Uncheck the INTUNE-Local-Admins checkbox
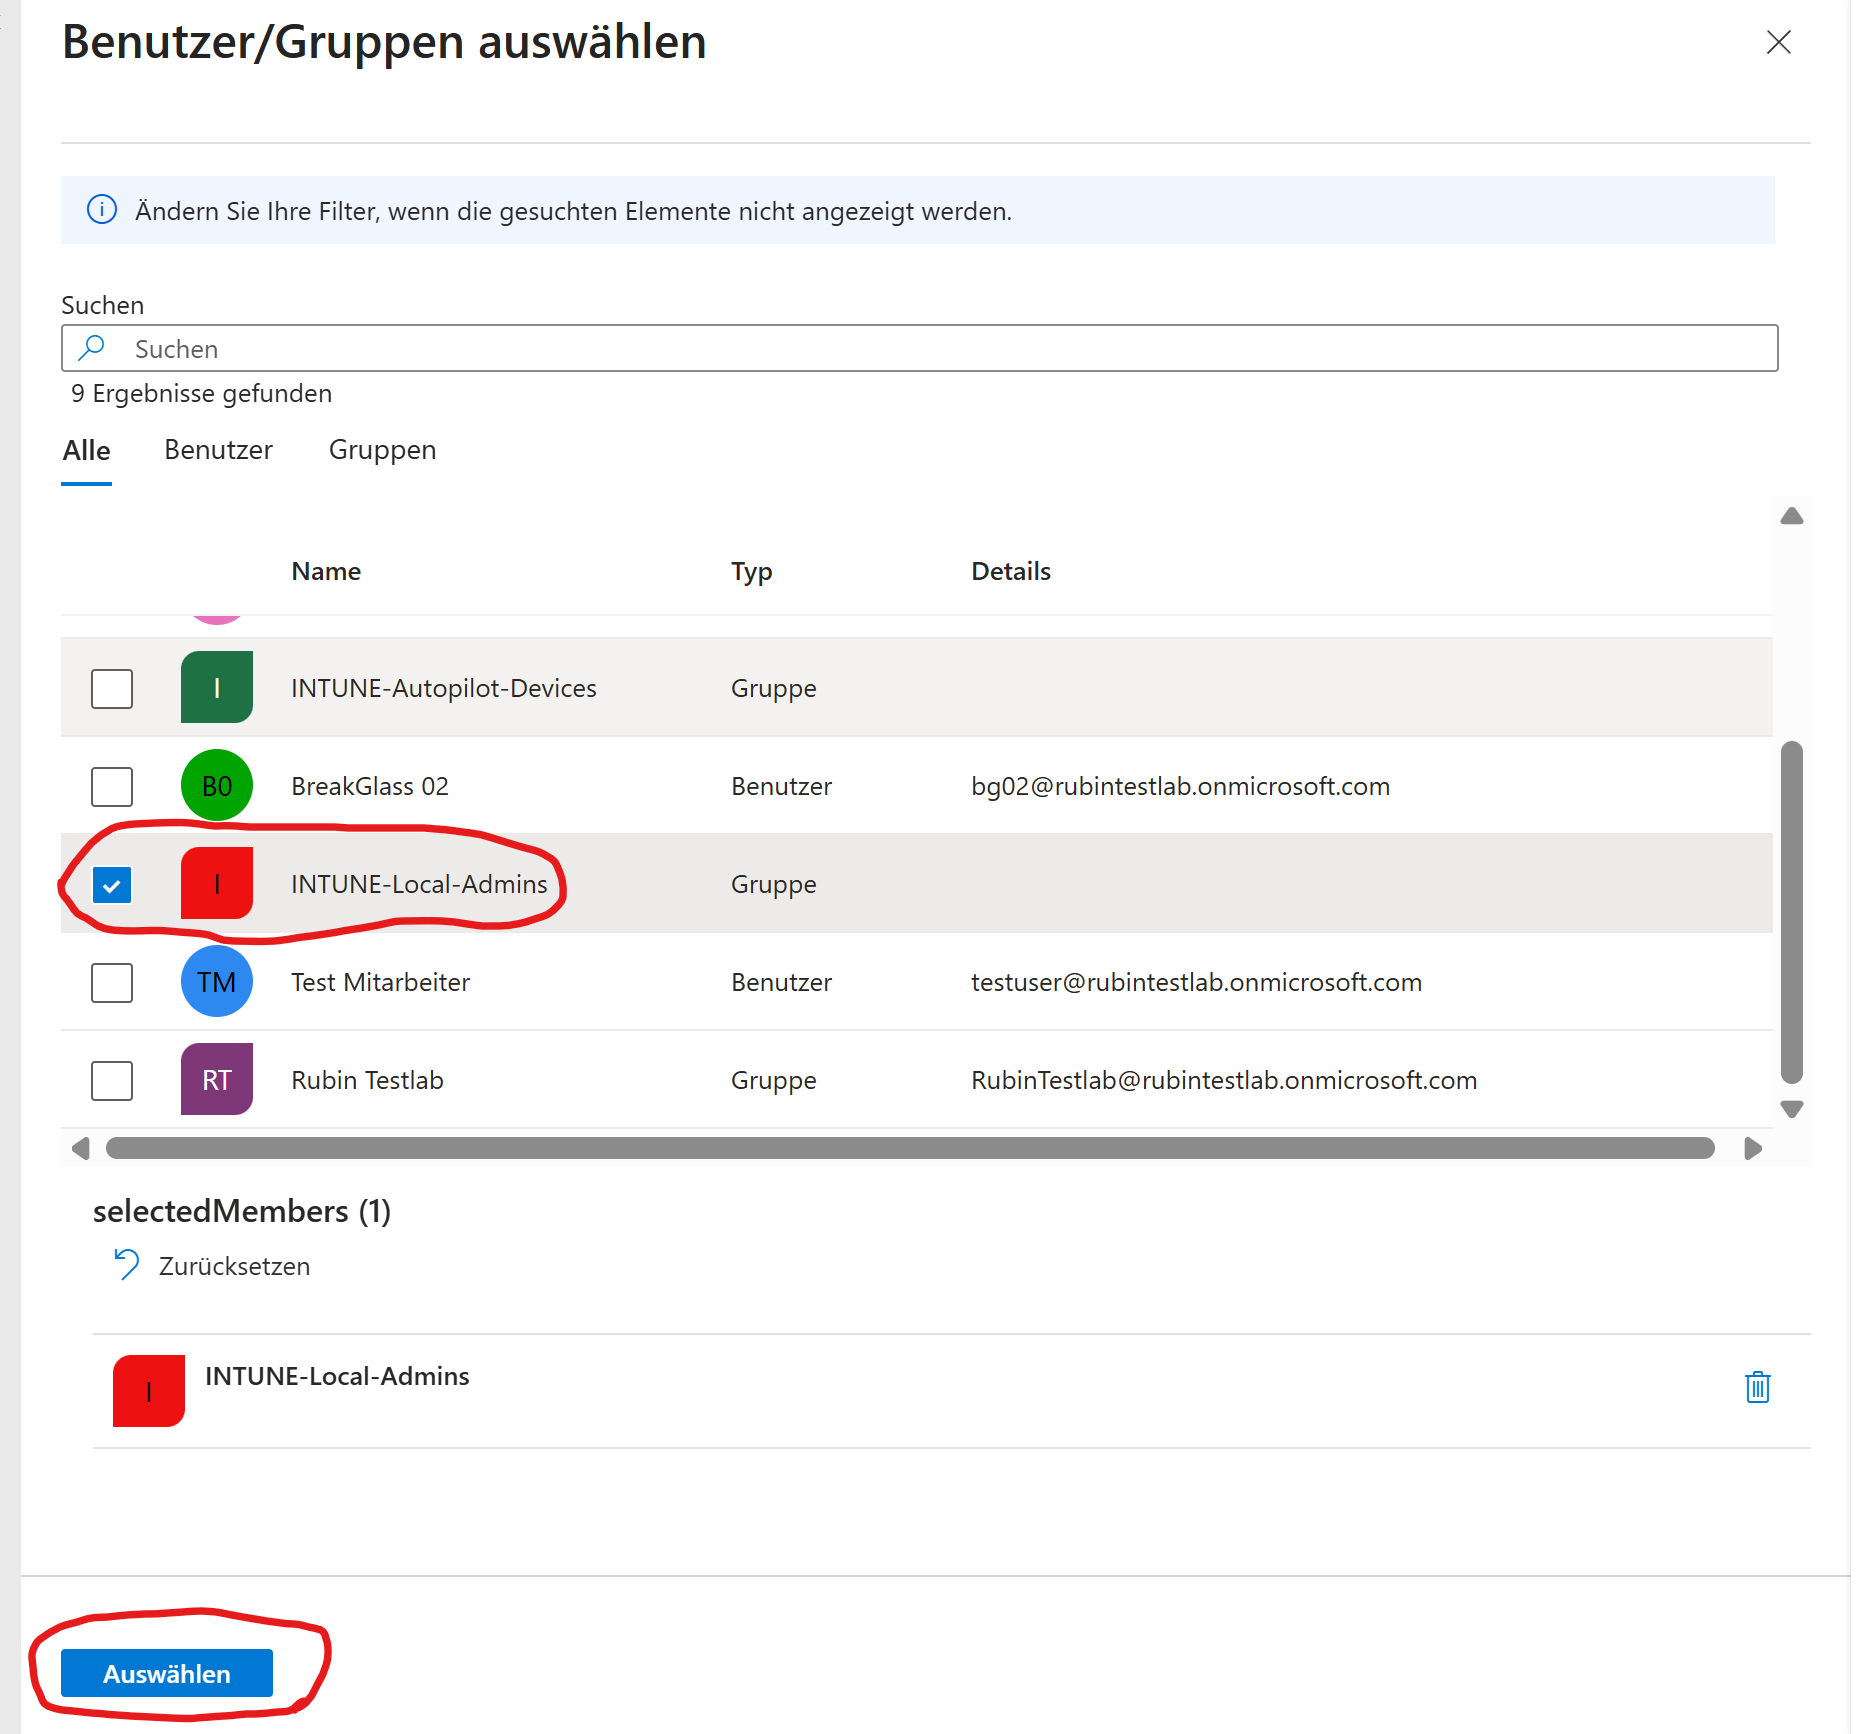This screenshot has height=1734, width=1859. point(112,885)
